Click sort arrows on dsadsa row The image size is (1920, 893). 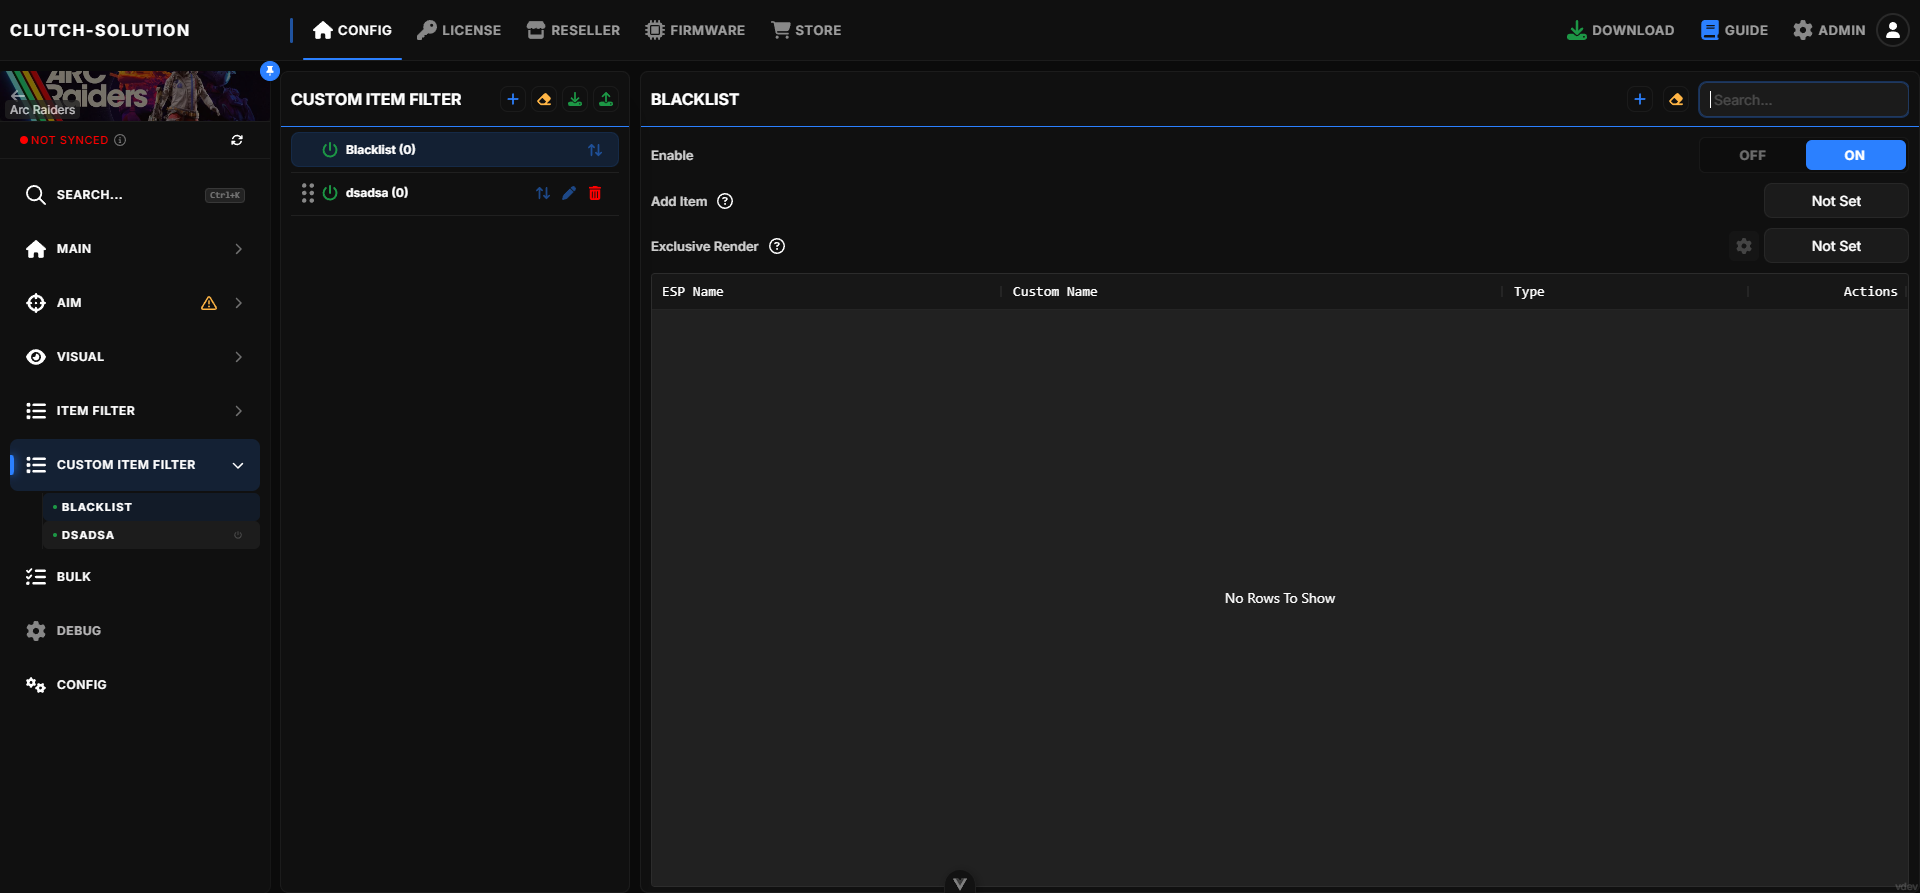[x=543, y=193]
